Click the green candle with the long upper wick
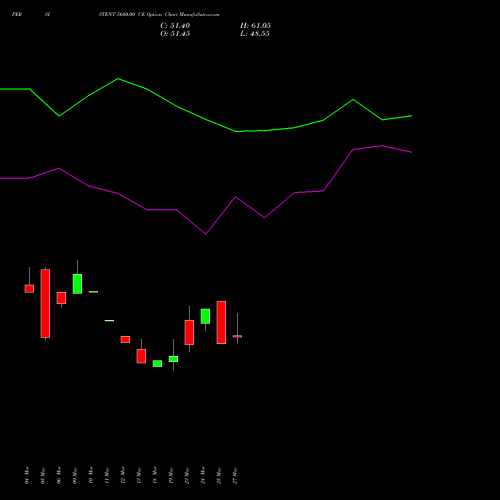This screenshot has height=500, width=500. (77, 284)
